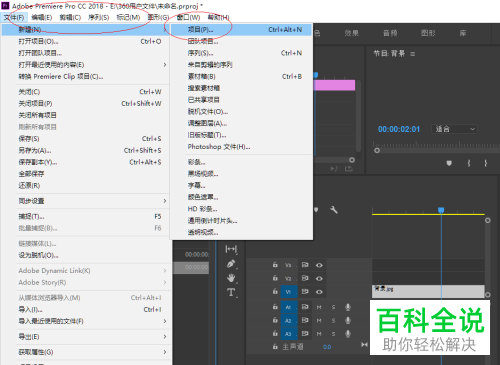
Task: Choose 序列(S)... in the New submenu
Action: pos(242,53)
